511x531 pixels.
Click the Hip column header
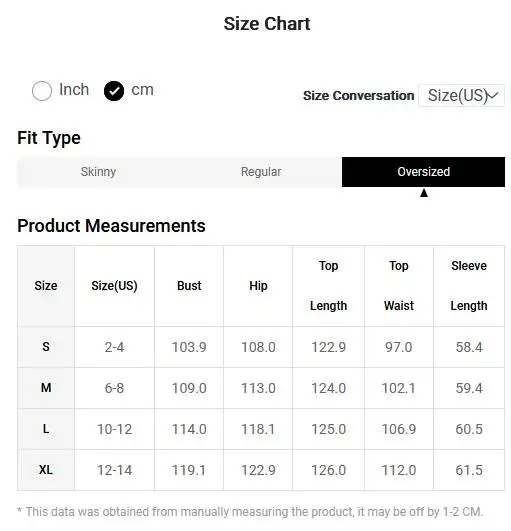[258, 286]
